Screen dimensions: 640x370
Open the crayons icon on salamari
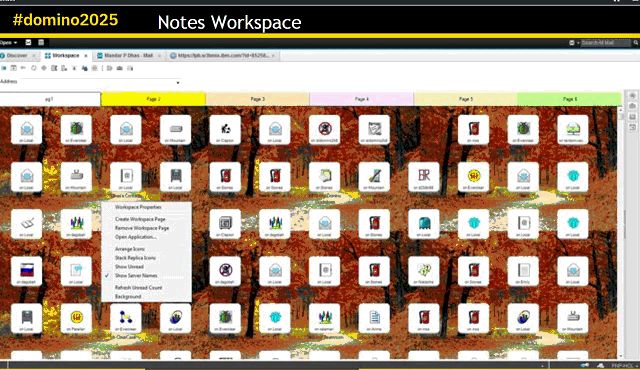pyautogui.click(x=324, y=318)
